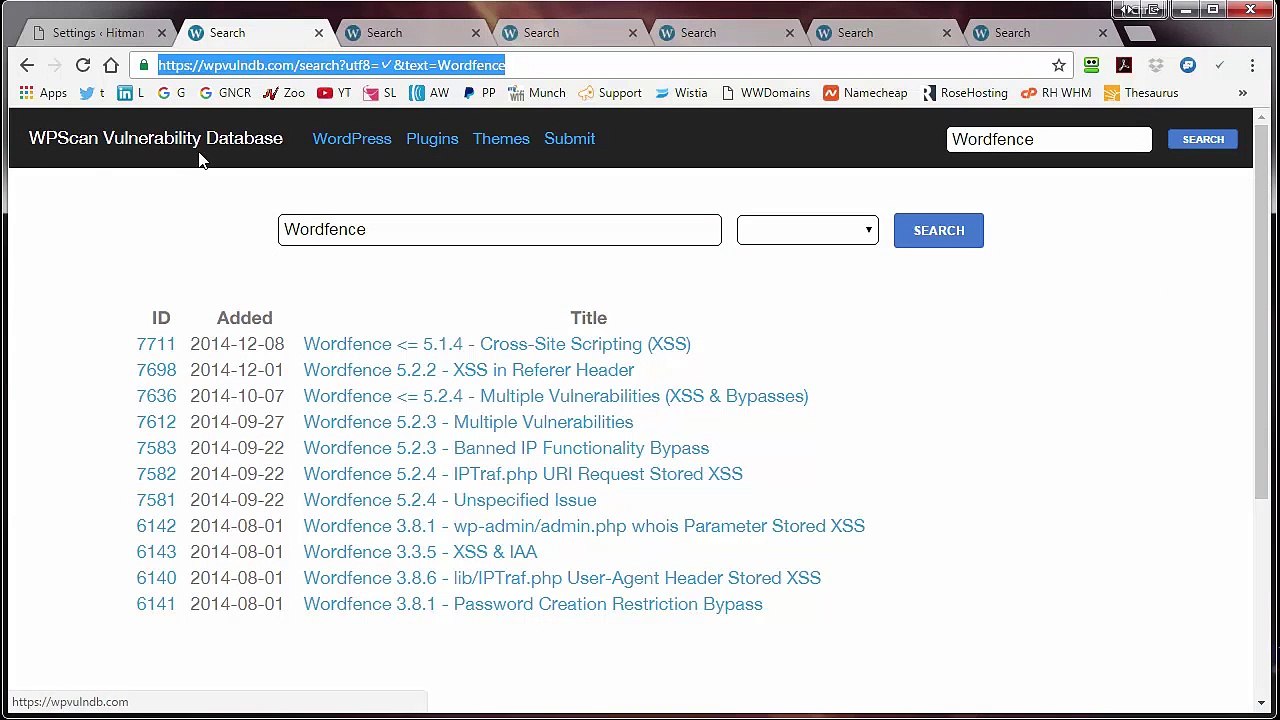The image size is (1280, 720).
Task: Open the Submit menu item
Action: coord(569,139)
